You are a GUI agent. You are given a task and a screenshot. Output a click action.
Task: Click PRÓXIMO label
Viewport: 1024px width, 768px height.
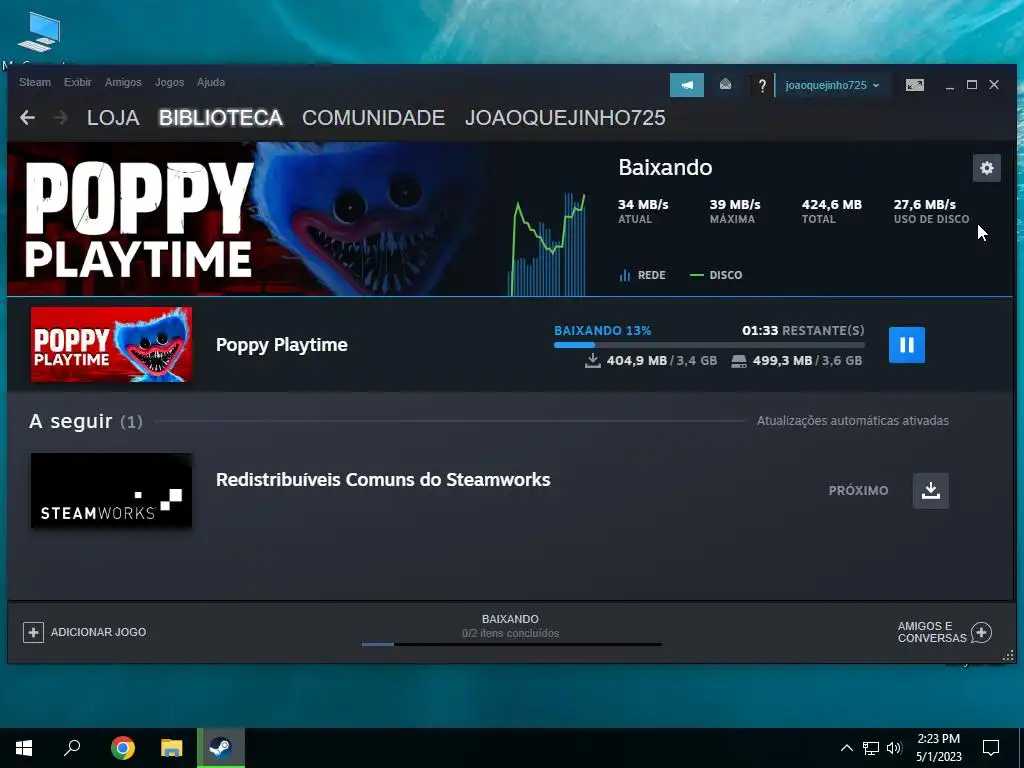pos(858,490)
